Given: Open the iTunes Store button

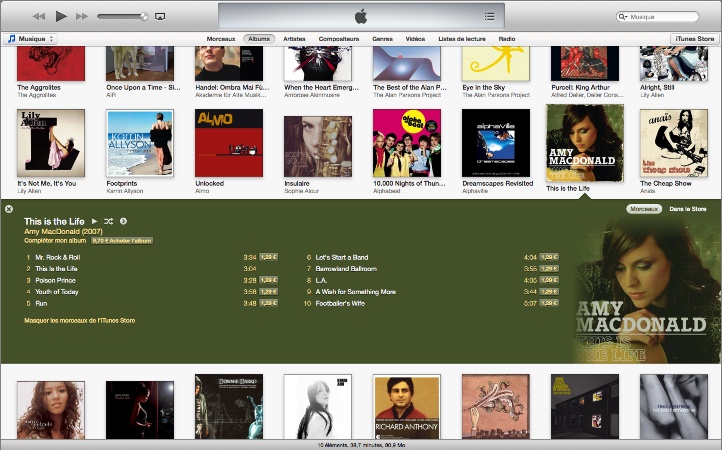Looking at the screenshot, I should coord(694,39).
